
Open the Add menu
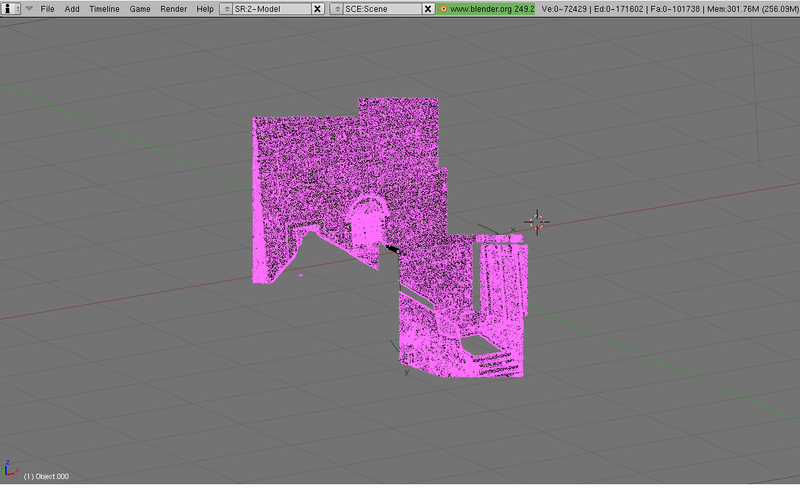pyautogui.click(x=72, y=9)
